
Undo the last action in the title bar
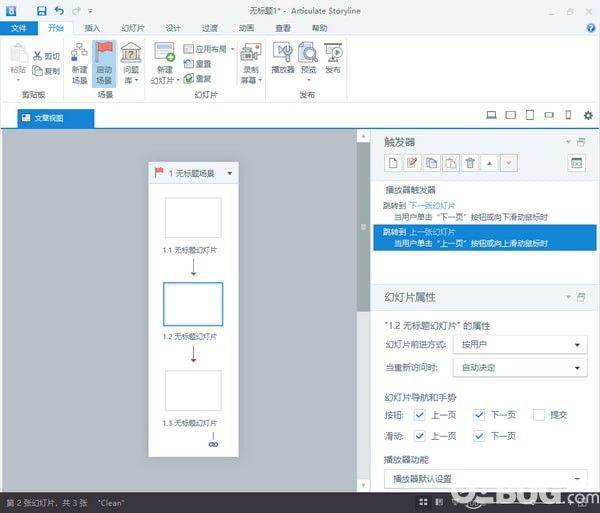pyautogui.click(x=59, y=11)
